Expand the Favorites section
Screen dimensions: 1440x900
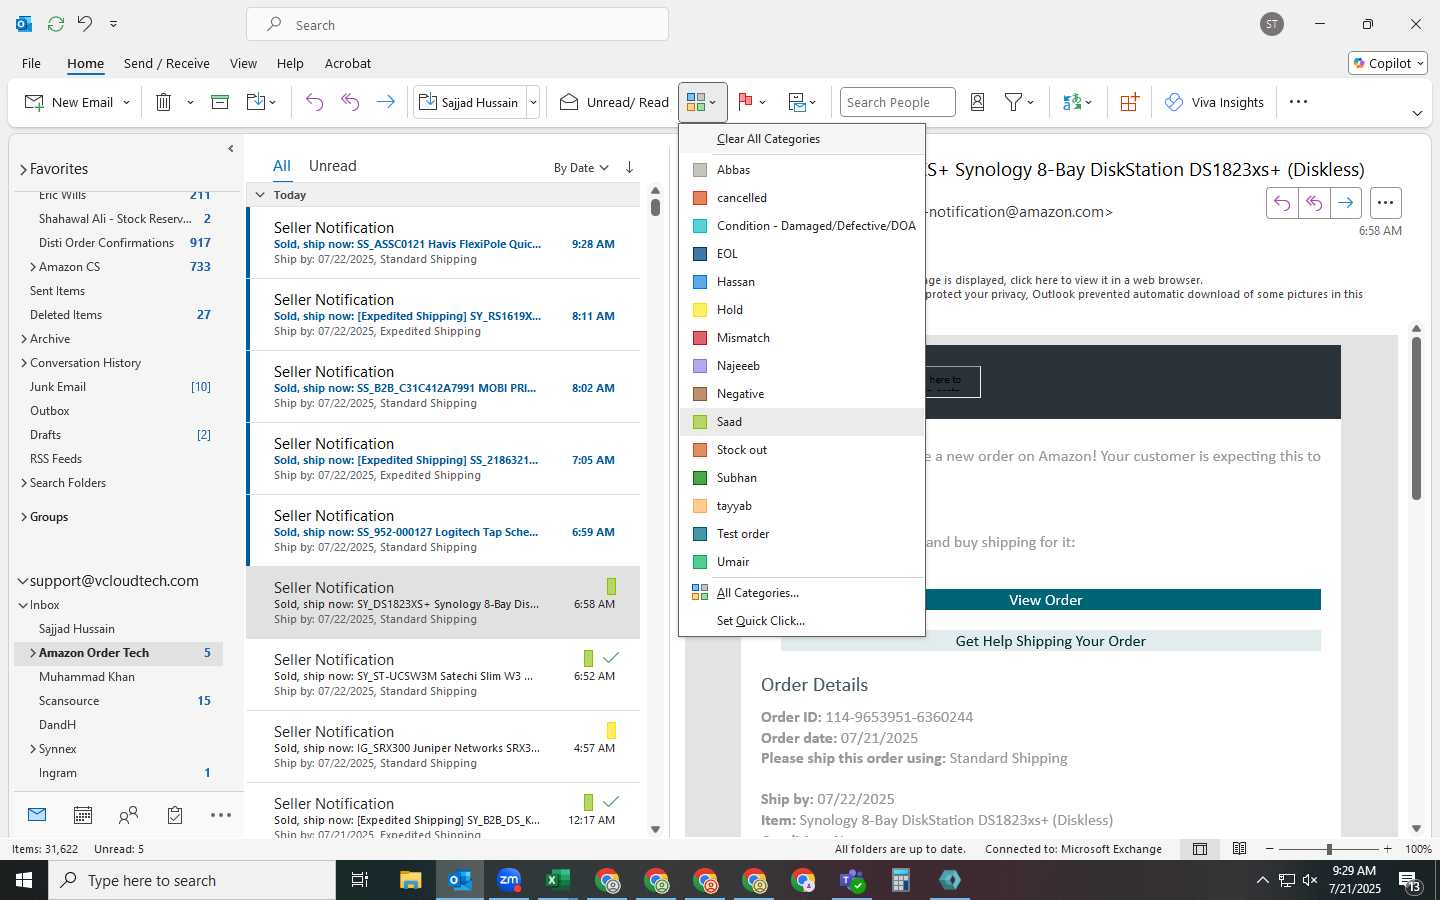23,169
